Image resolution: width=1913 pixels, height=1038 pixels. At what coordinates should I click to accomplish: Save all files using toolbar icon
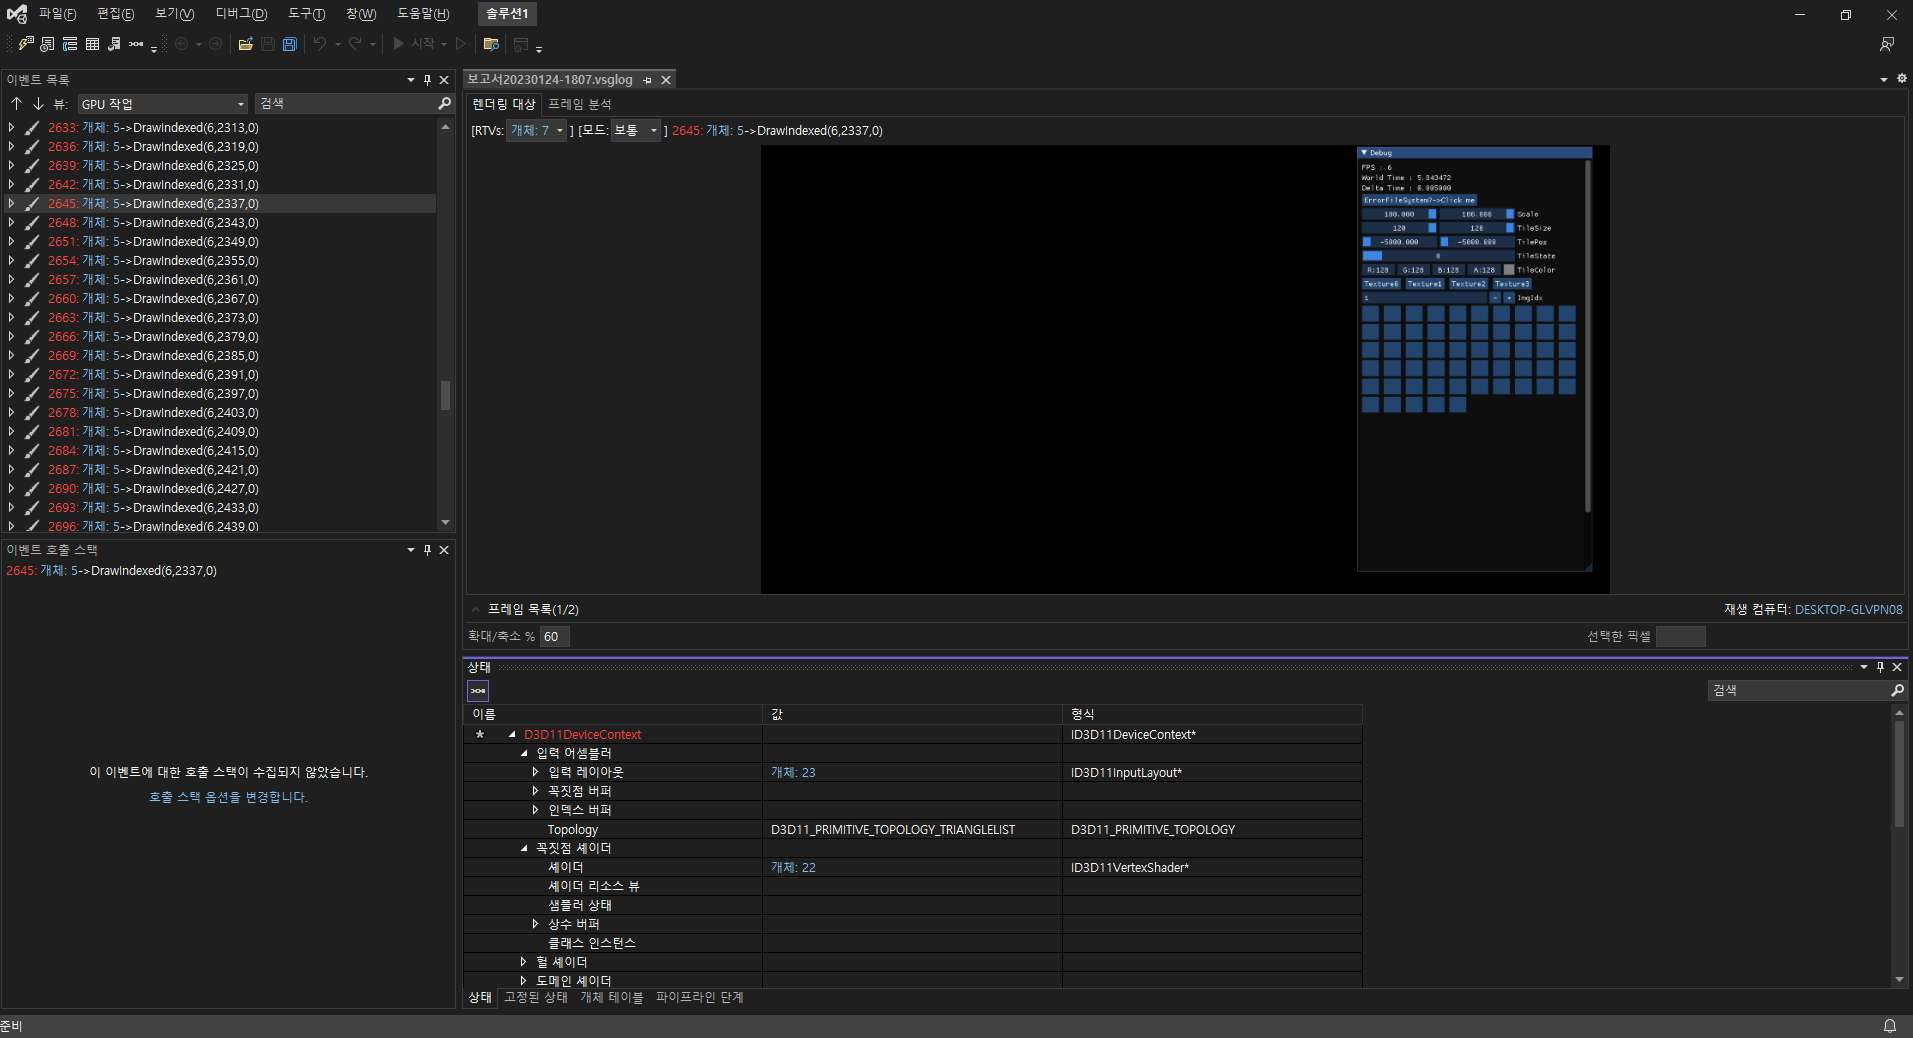[x=289, y=44]
